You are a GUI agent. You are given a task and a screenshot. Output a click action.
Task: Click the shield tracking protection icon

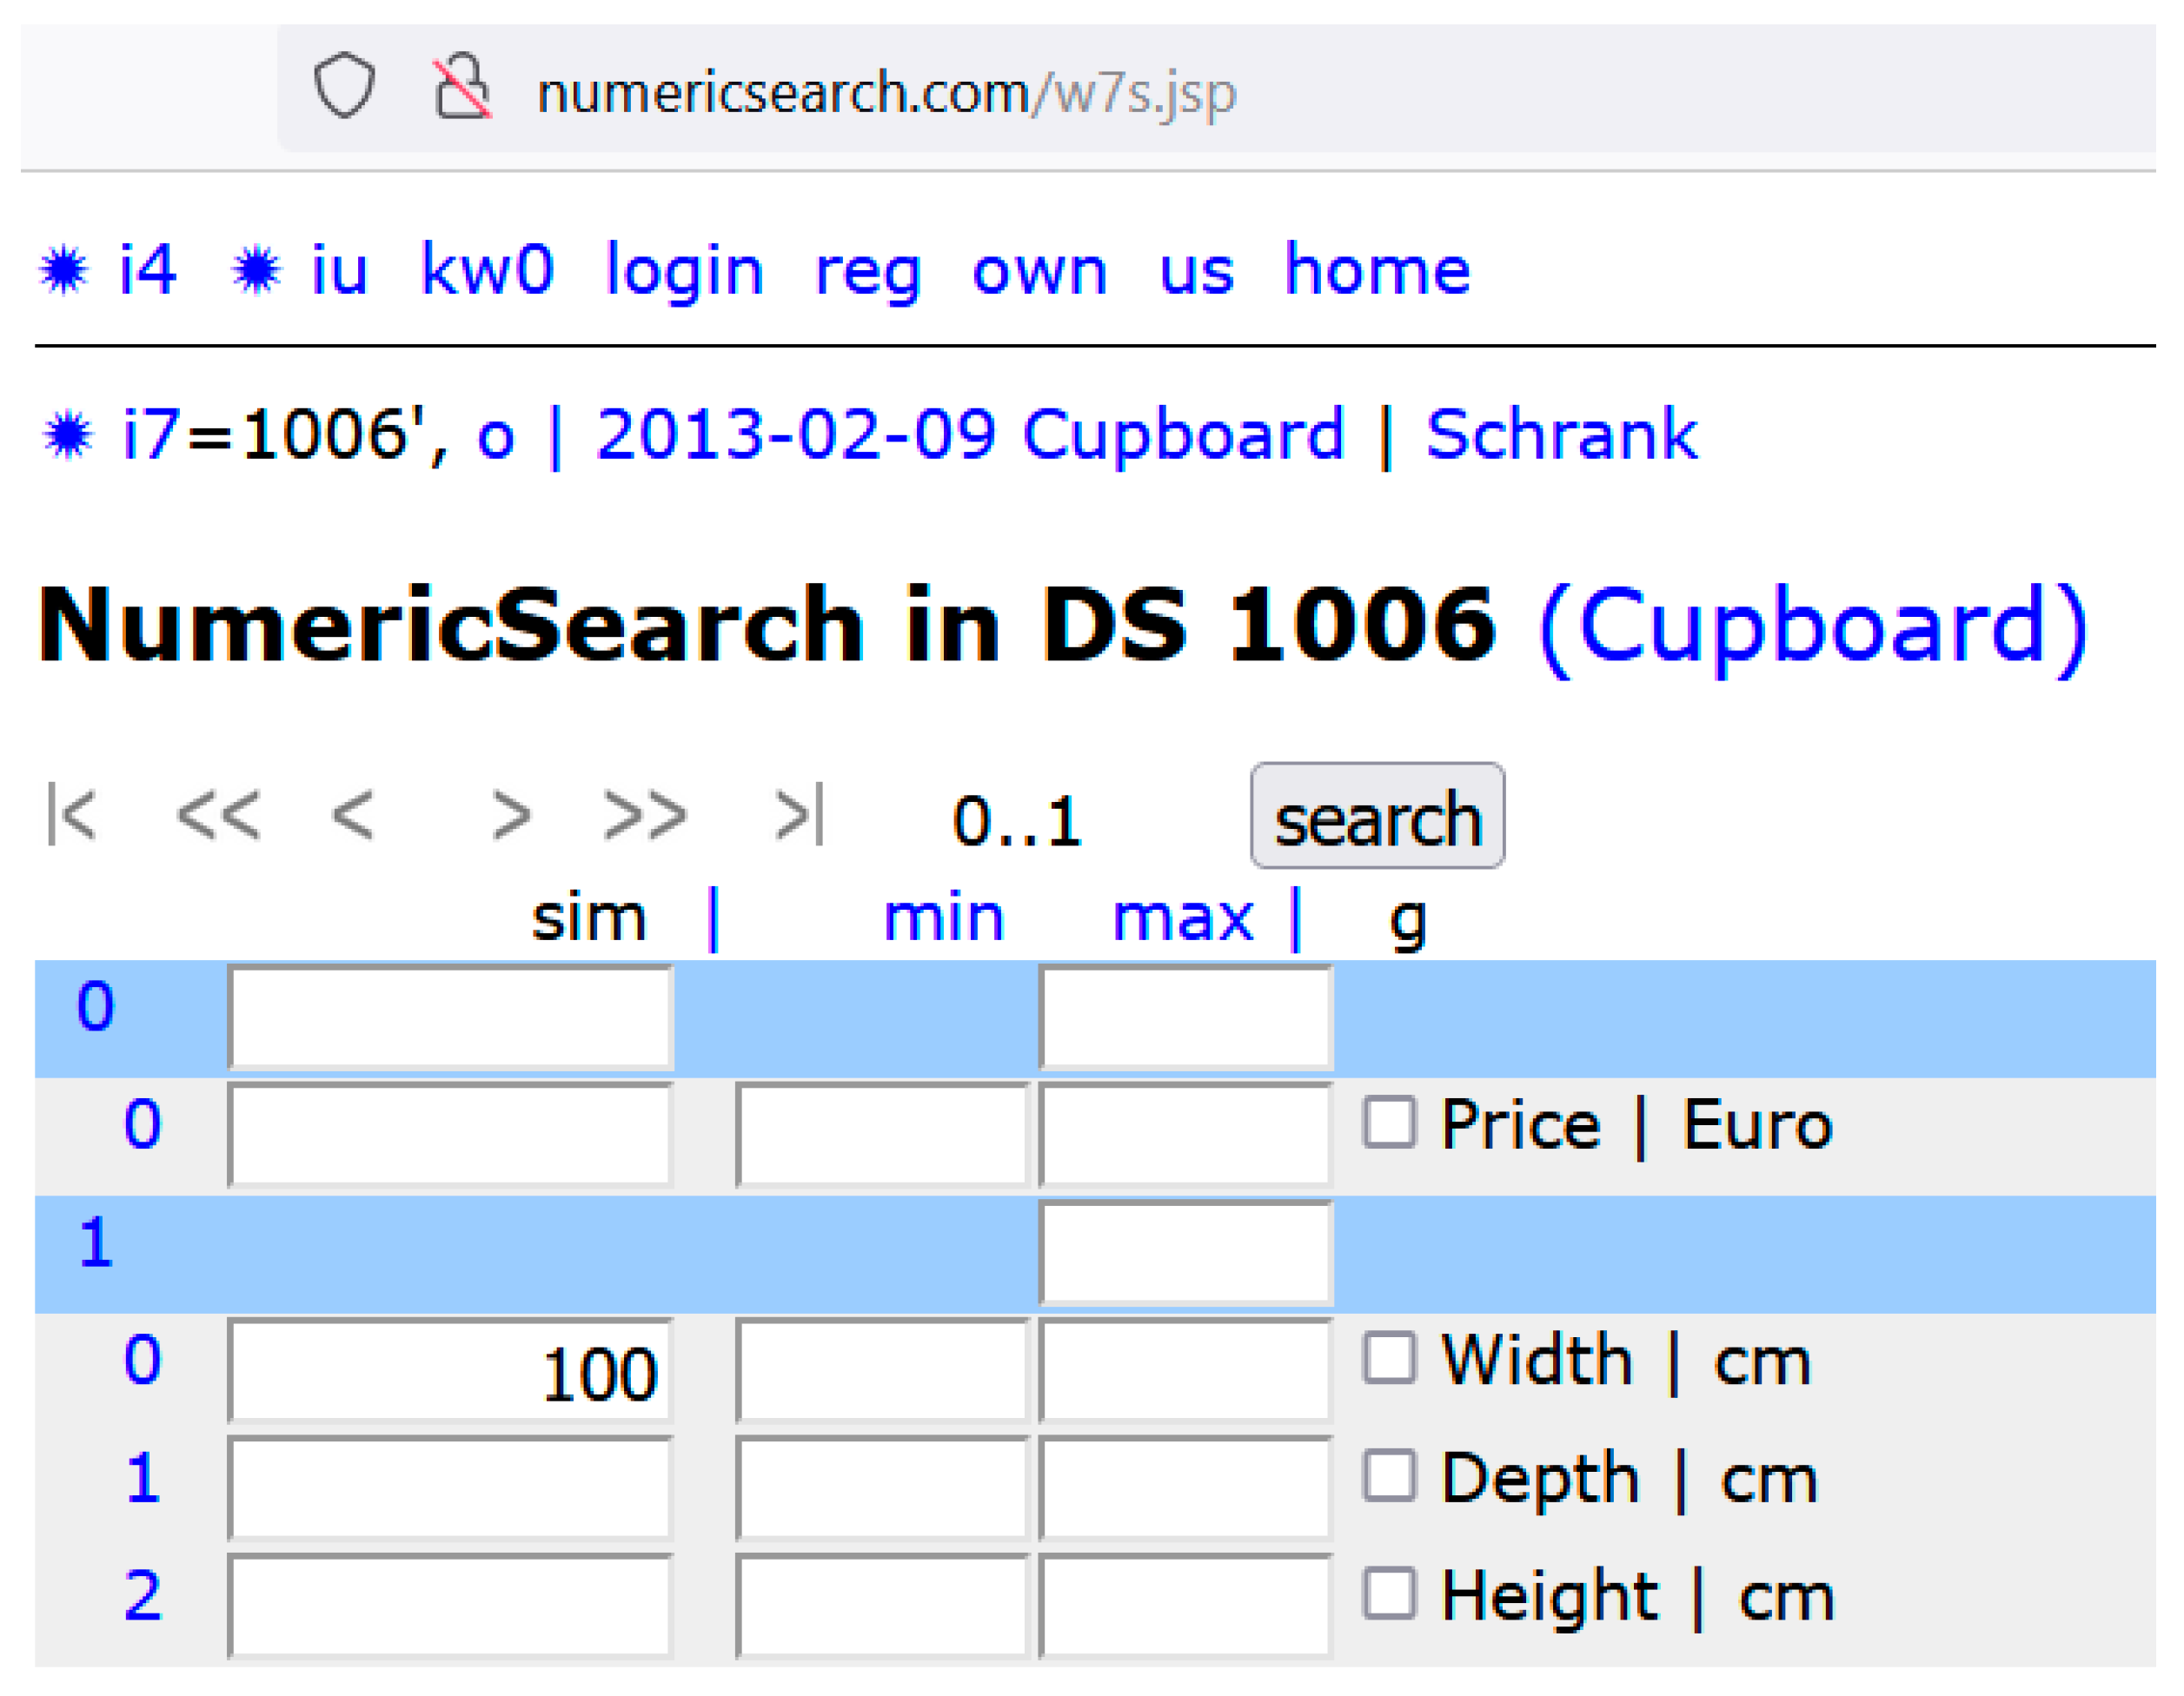tap(344, 86)
